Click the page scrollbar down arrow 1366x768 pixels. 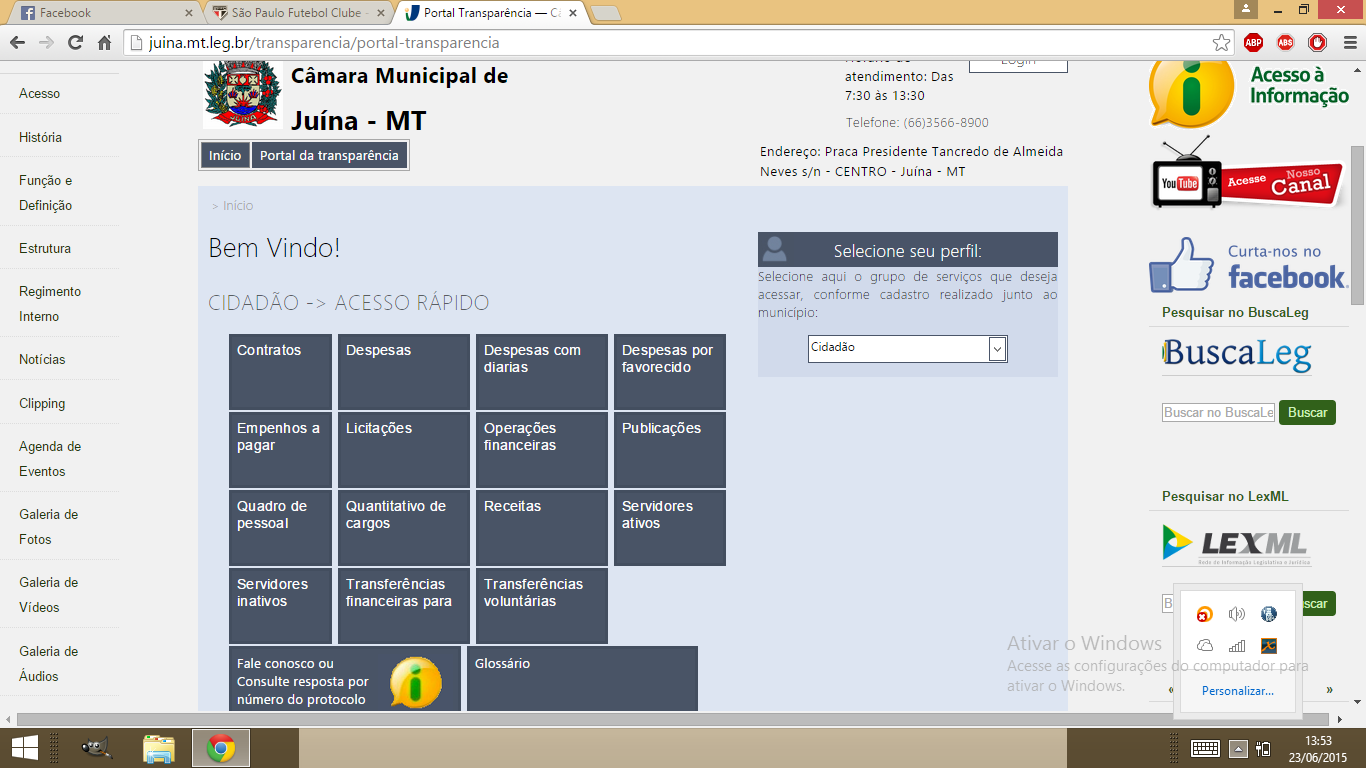tap(1358, 700)
